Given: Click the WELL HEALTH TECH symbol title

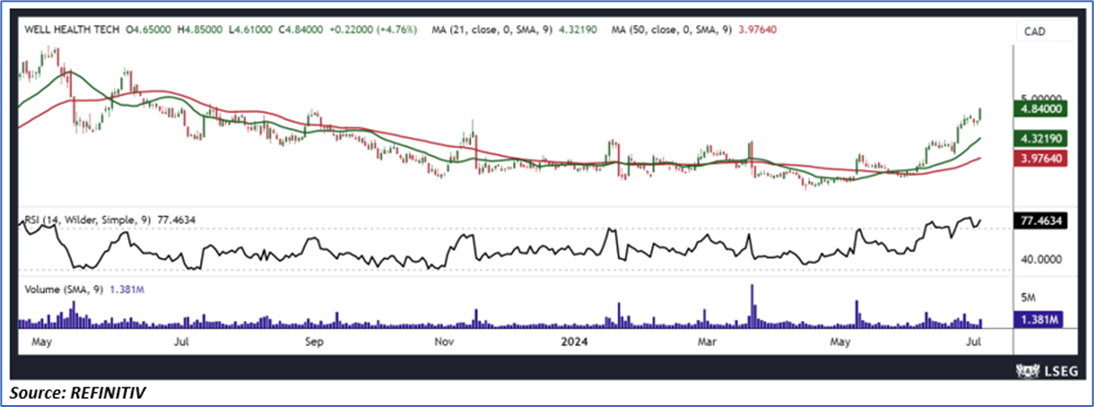Looking at the screenshot, I should click(x=73, y=30).
